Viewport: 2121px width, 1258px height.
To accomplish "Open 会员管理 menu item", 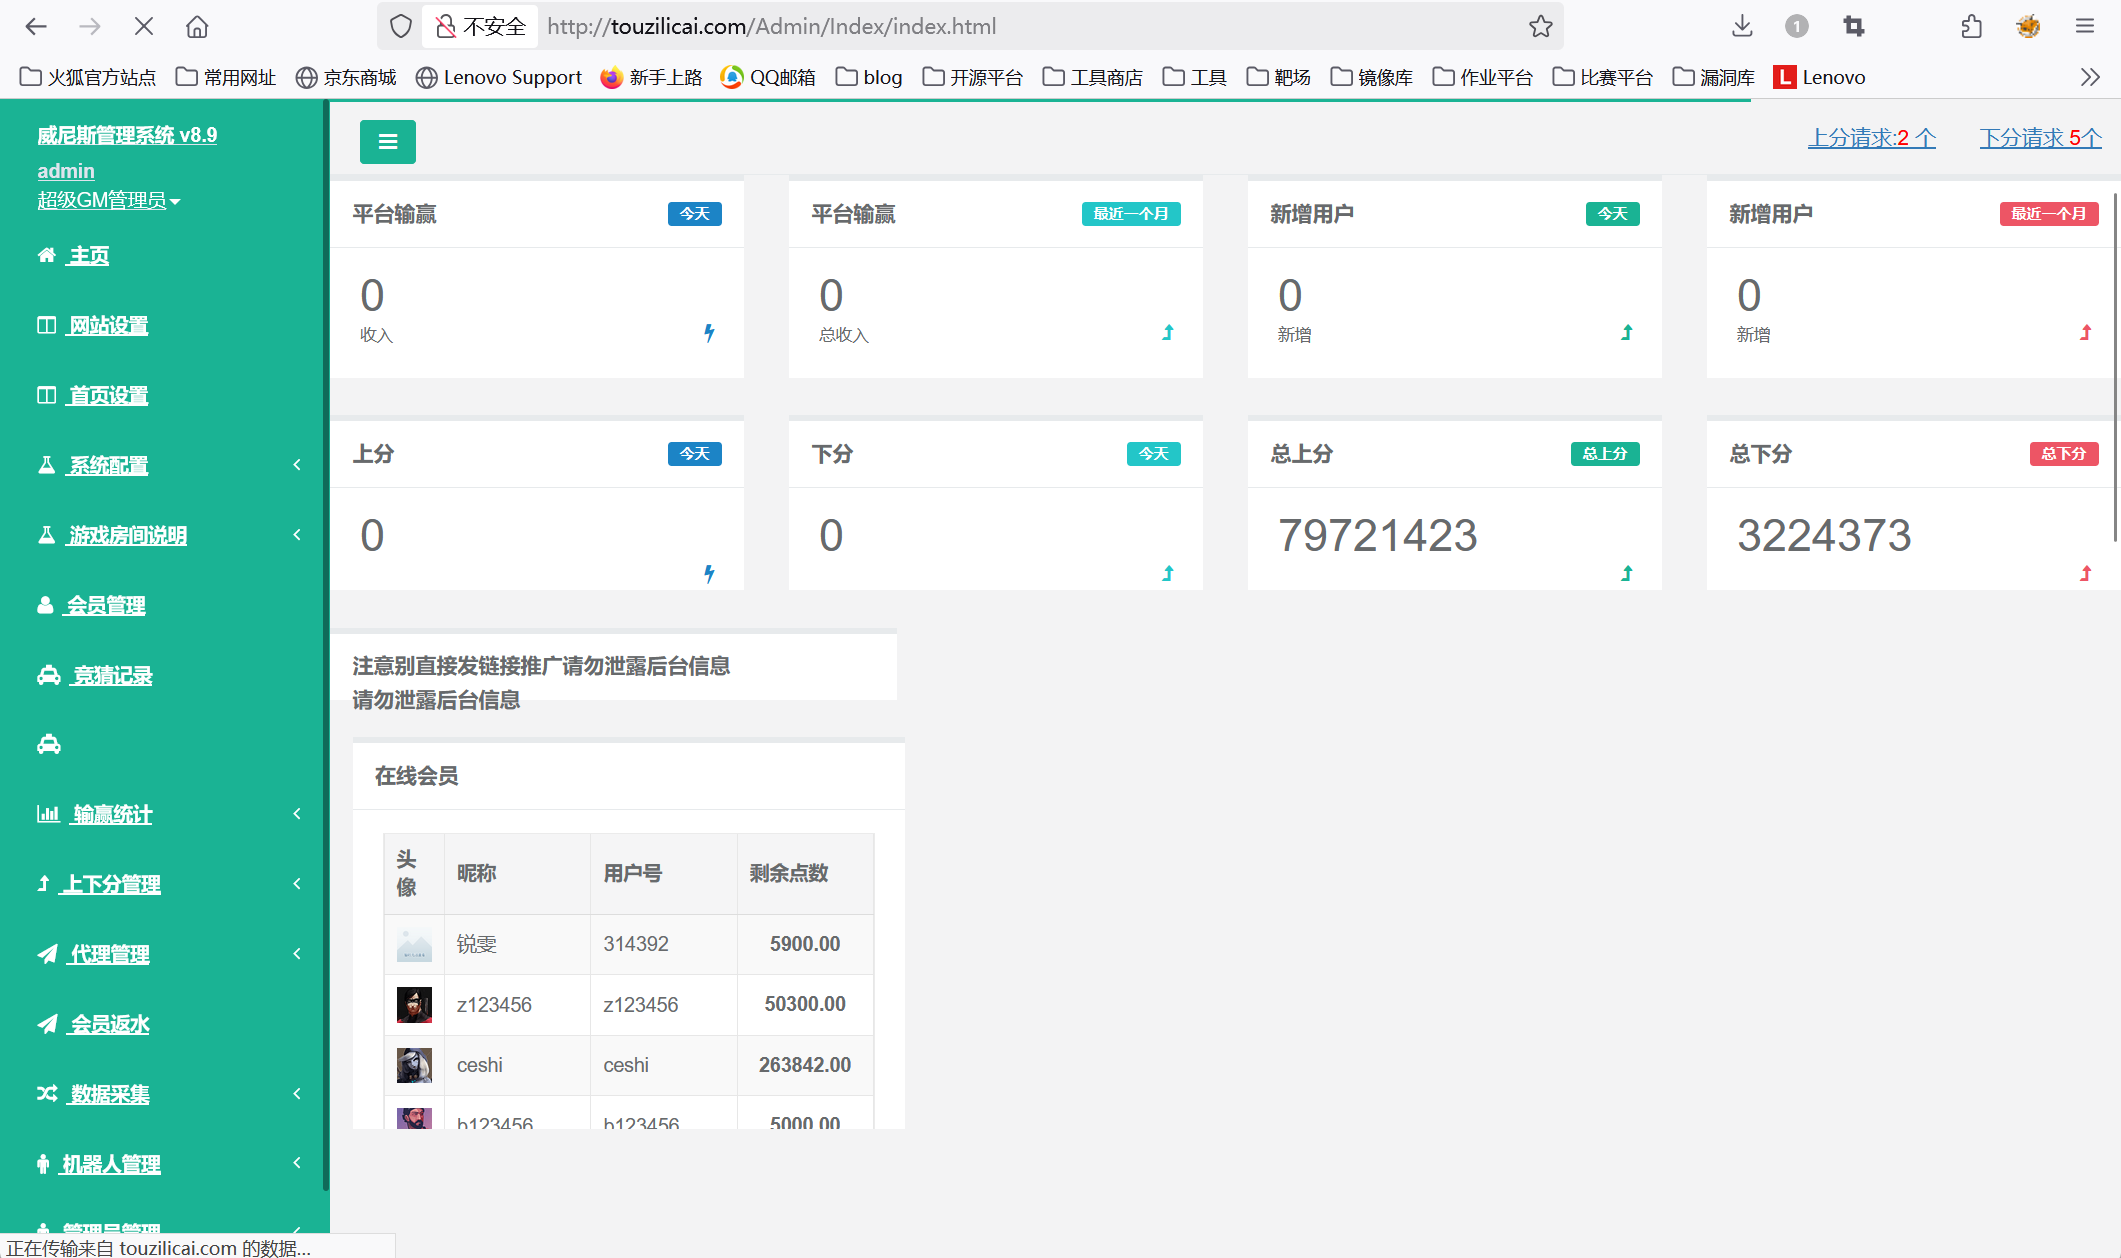I will (x=105, y=605).
